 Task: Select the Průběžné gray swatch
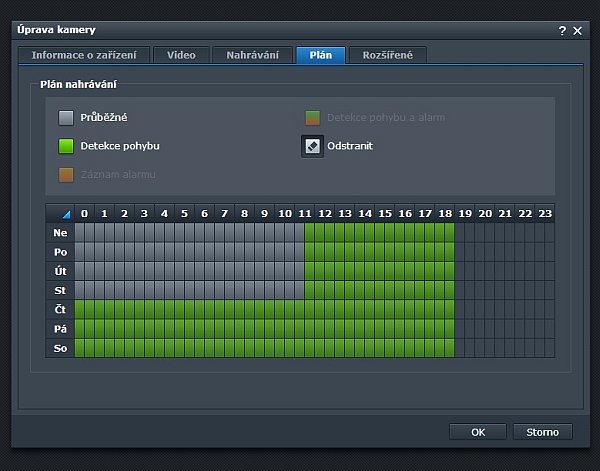pos(66,117)
